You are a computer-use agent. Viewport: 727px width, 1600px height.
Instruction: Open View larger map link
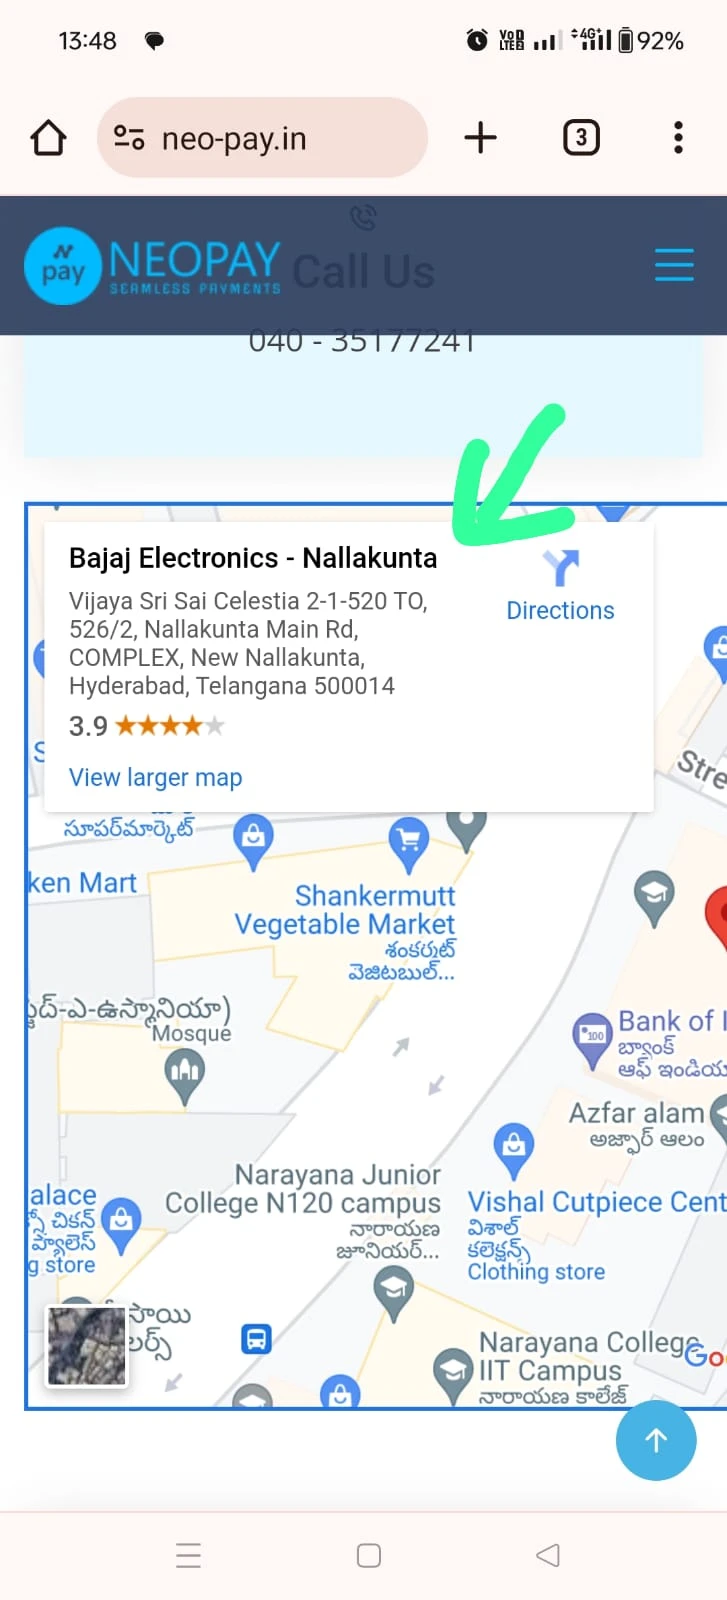tap(155, 777)
